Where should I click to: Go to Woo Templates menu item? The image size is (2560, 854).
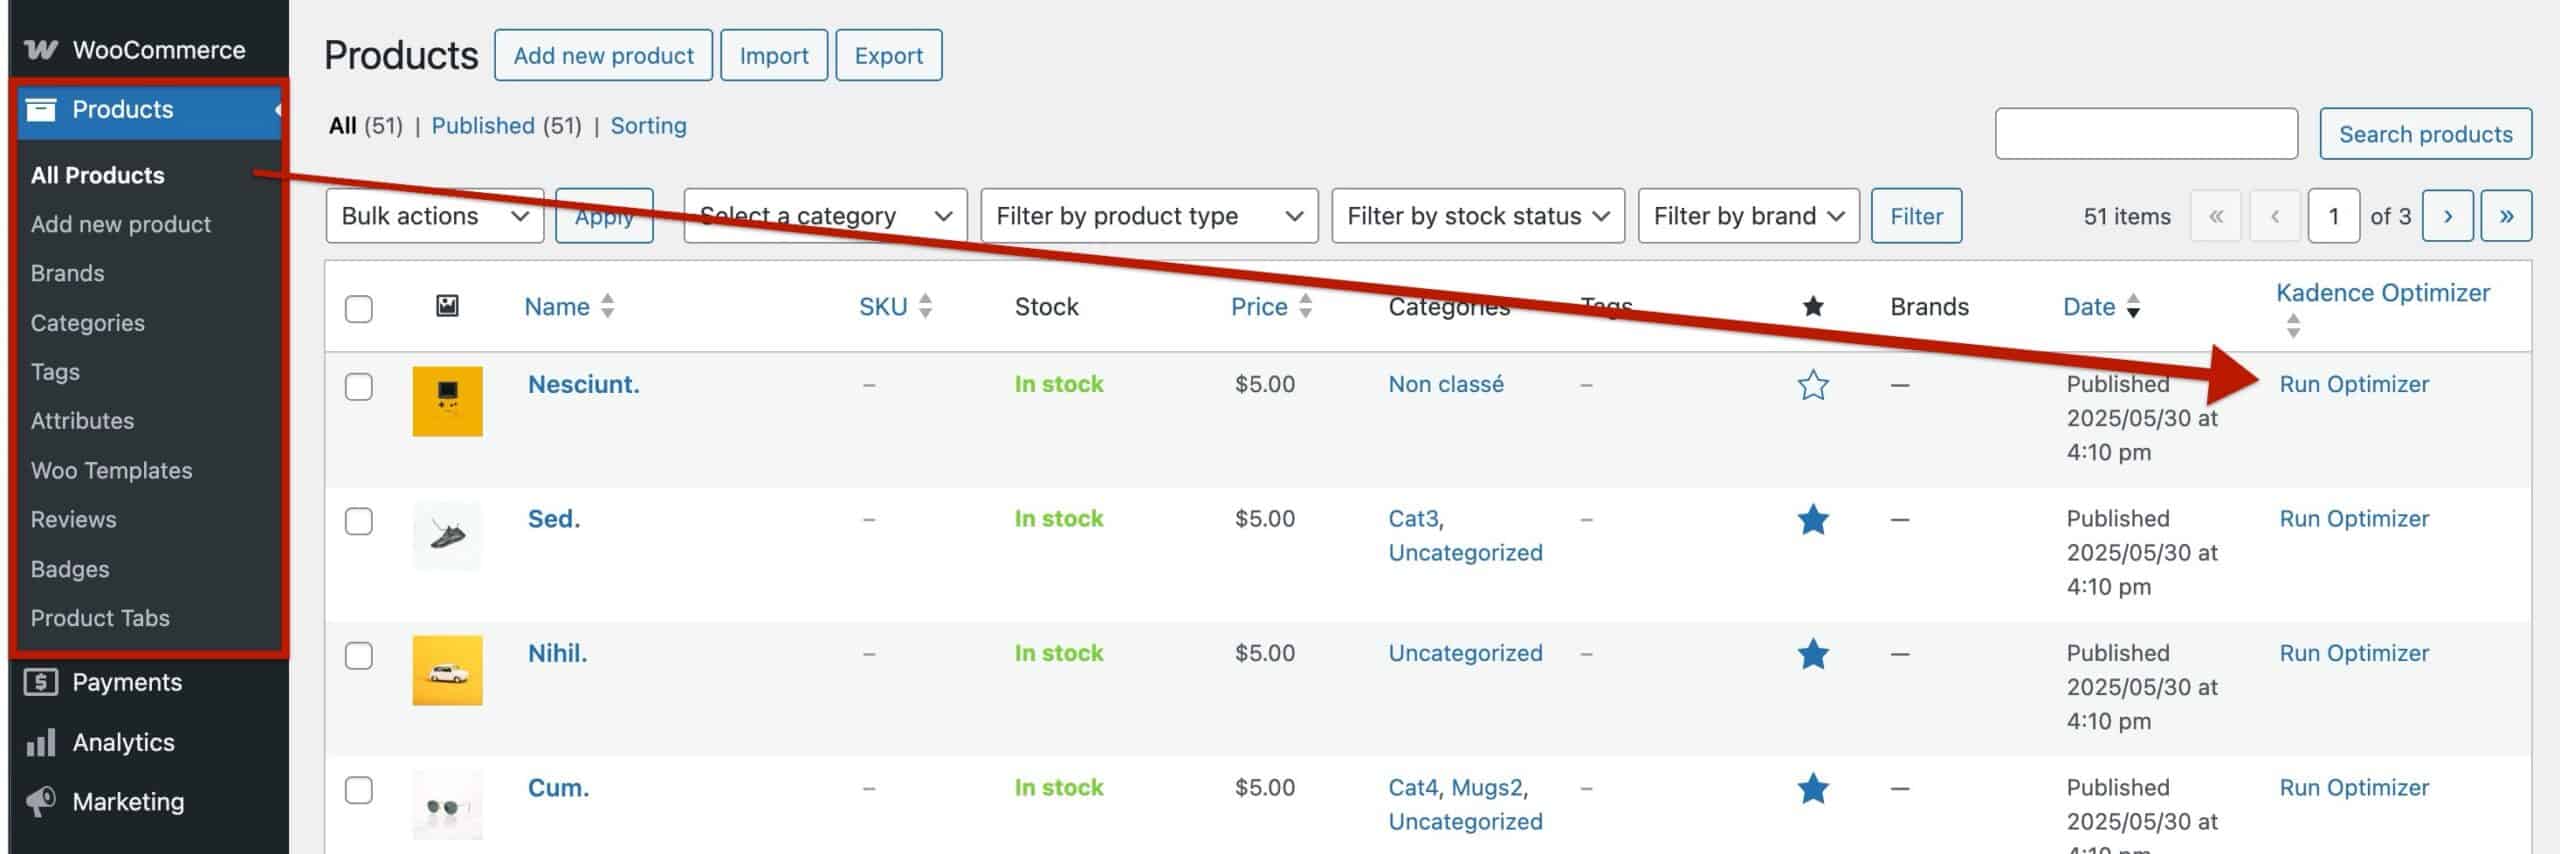pyautogui.click(x=111, y=470)
